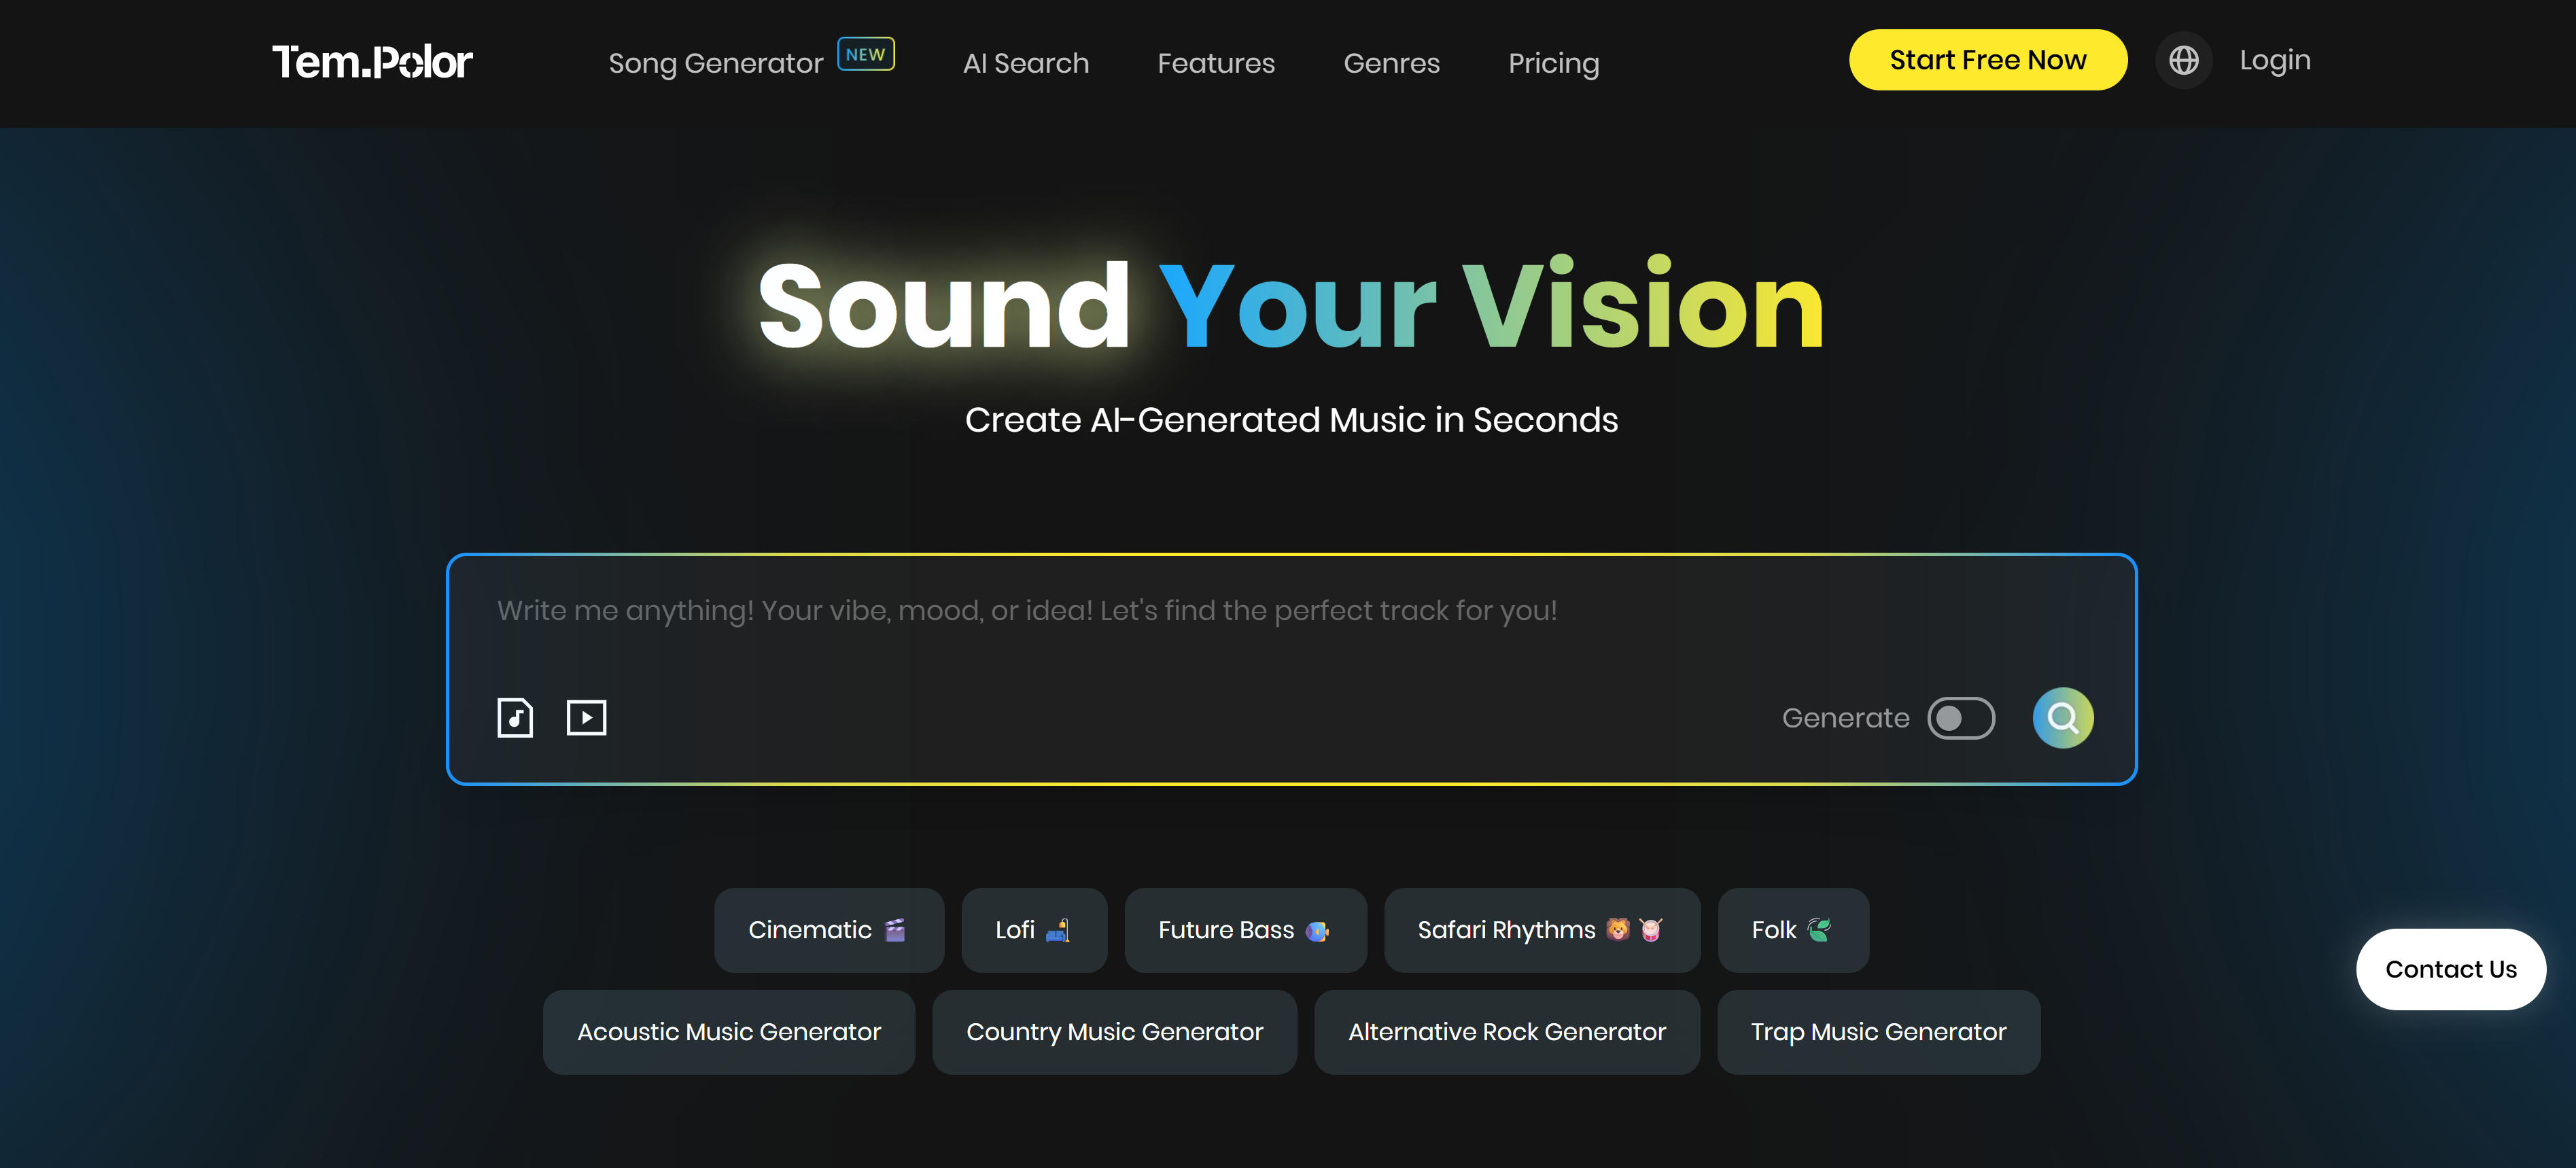Screen dimensions: 2576x1168
Task: Click the Start Free Now button
Action: pyautogui.click(x=1987, y=60)
